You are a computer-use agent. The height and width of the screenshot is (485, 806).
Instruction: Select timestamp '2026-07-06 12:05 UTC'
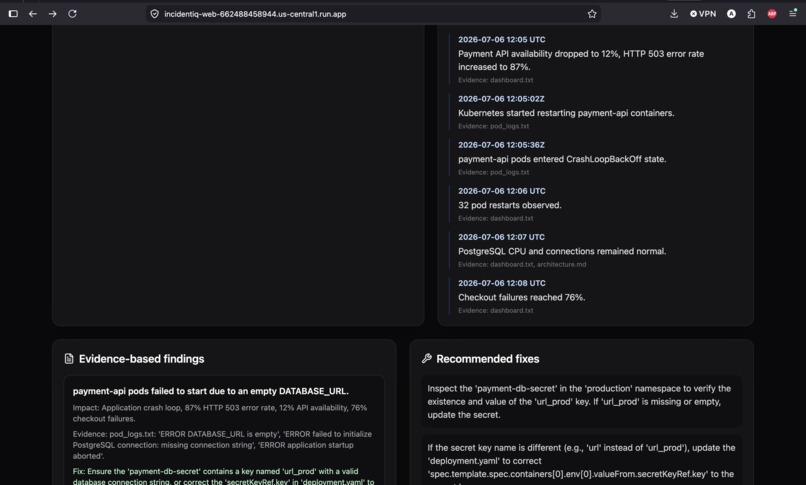[x=502, y=40]
